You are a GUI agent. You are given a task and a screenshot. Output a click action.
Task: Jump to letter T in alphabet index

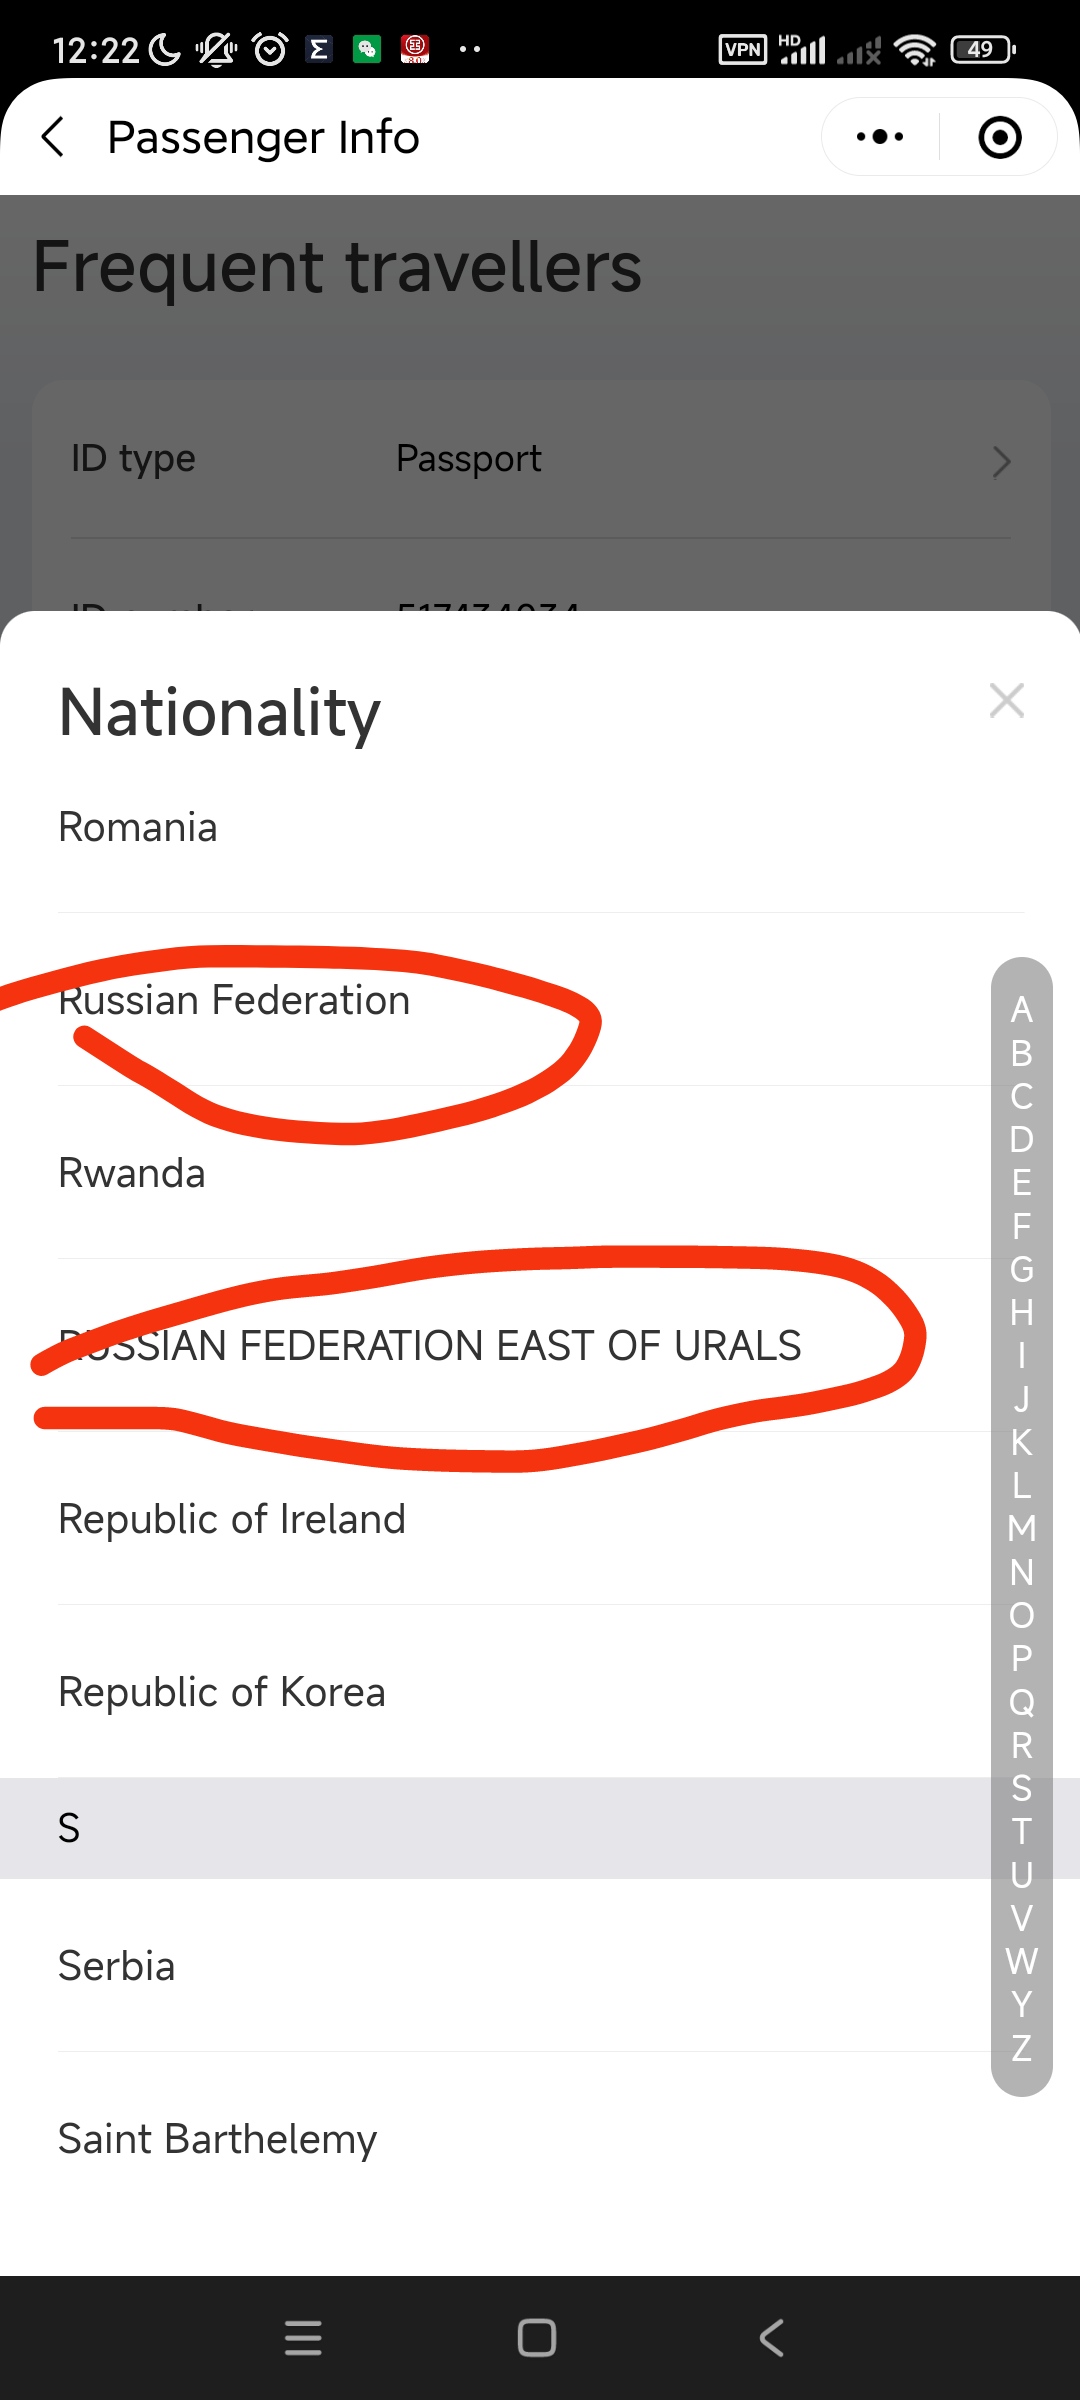1021,1832
